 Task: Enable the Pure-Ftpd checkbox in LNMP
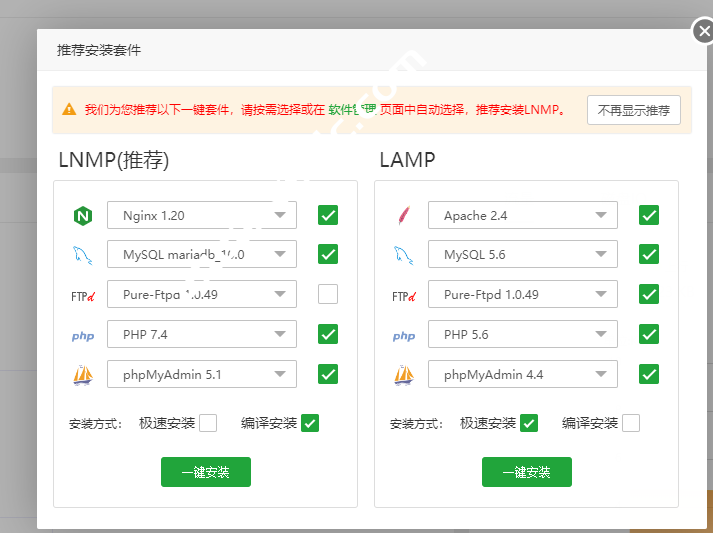tap(328, 294)
